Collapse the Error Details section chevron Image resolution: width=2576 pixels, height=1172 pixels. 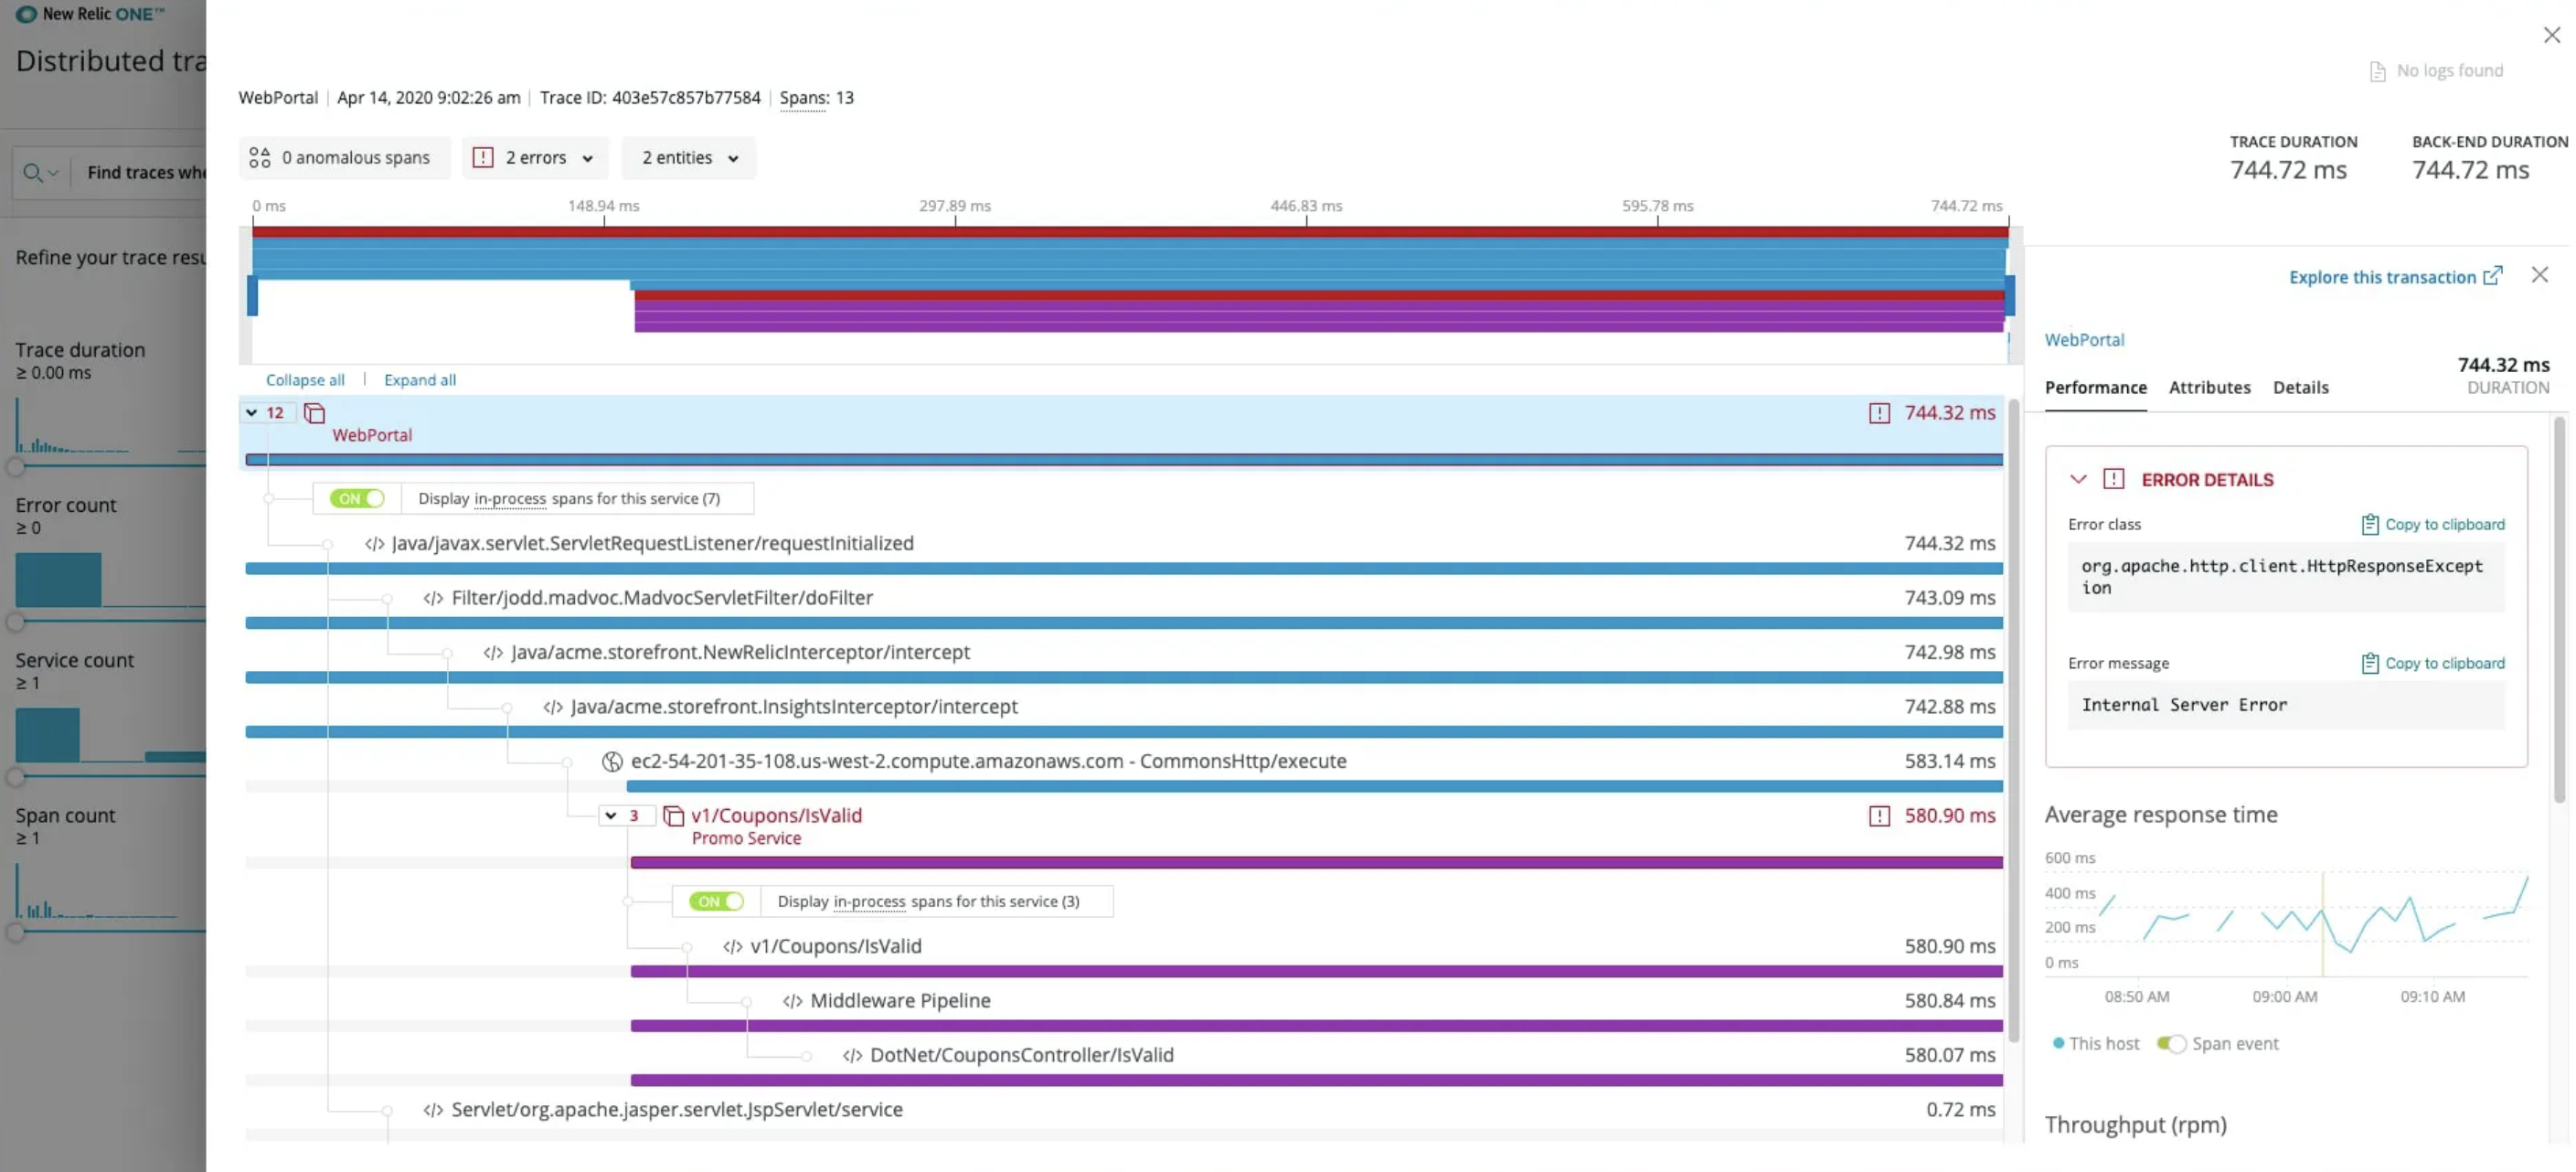click(2078, 479)
